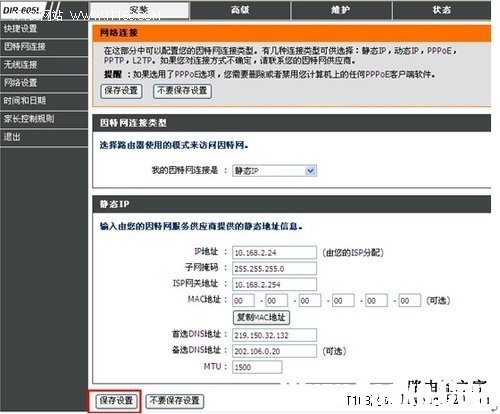
Task: Click the third MAC地址 octet field
Action: pos(310,301)
